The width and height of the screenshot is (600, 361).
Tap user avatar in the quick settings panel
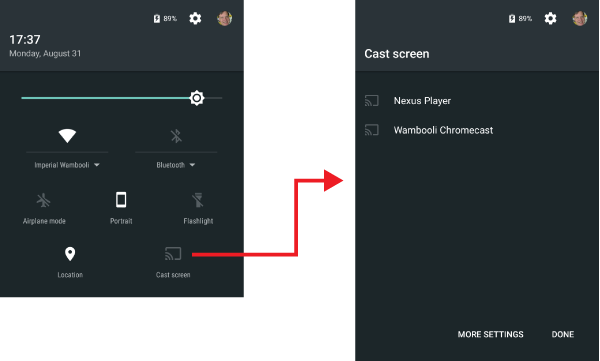(225, 18)
